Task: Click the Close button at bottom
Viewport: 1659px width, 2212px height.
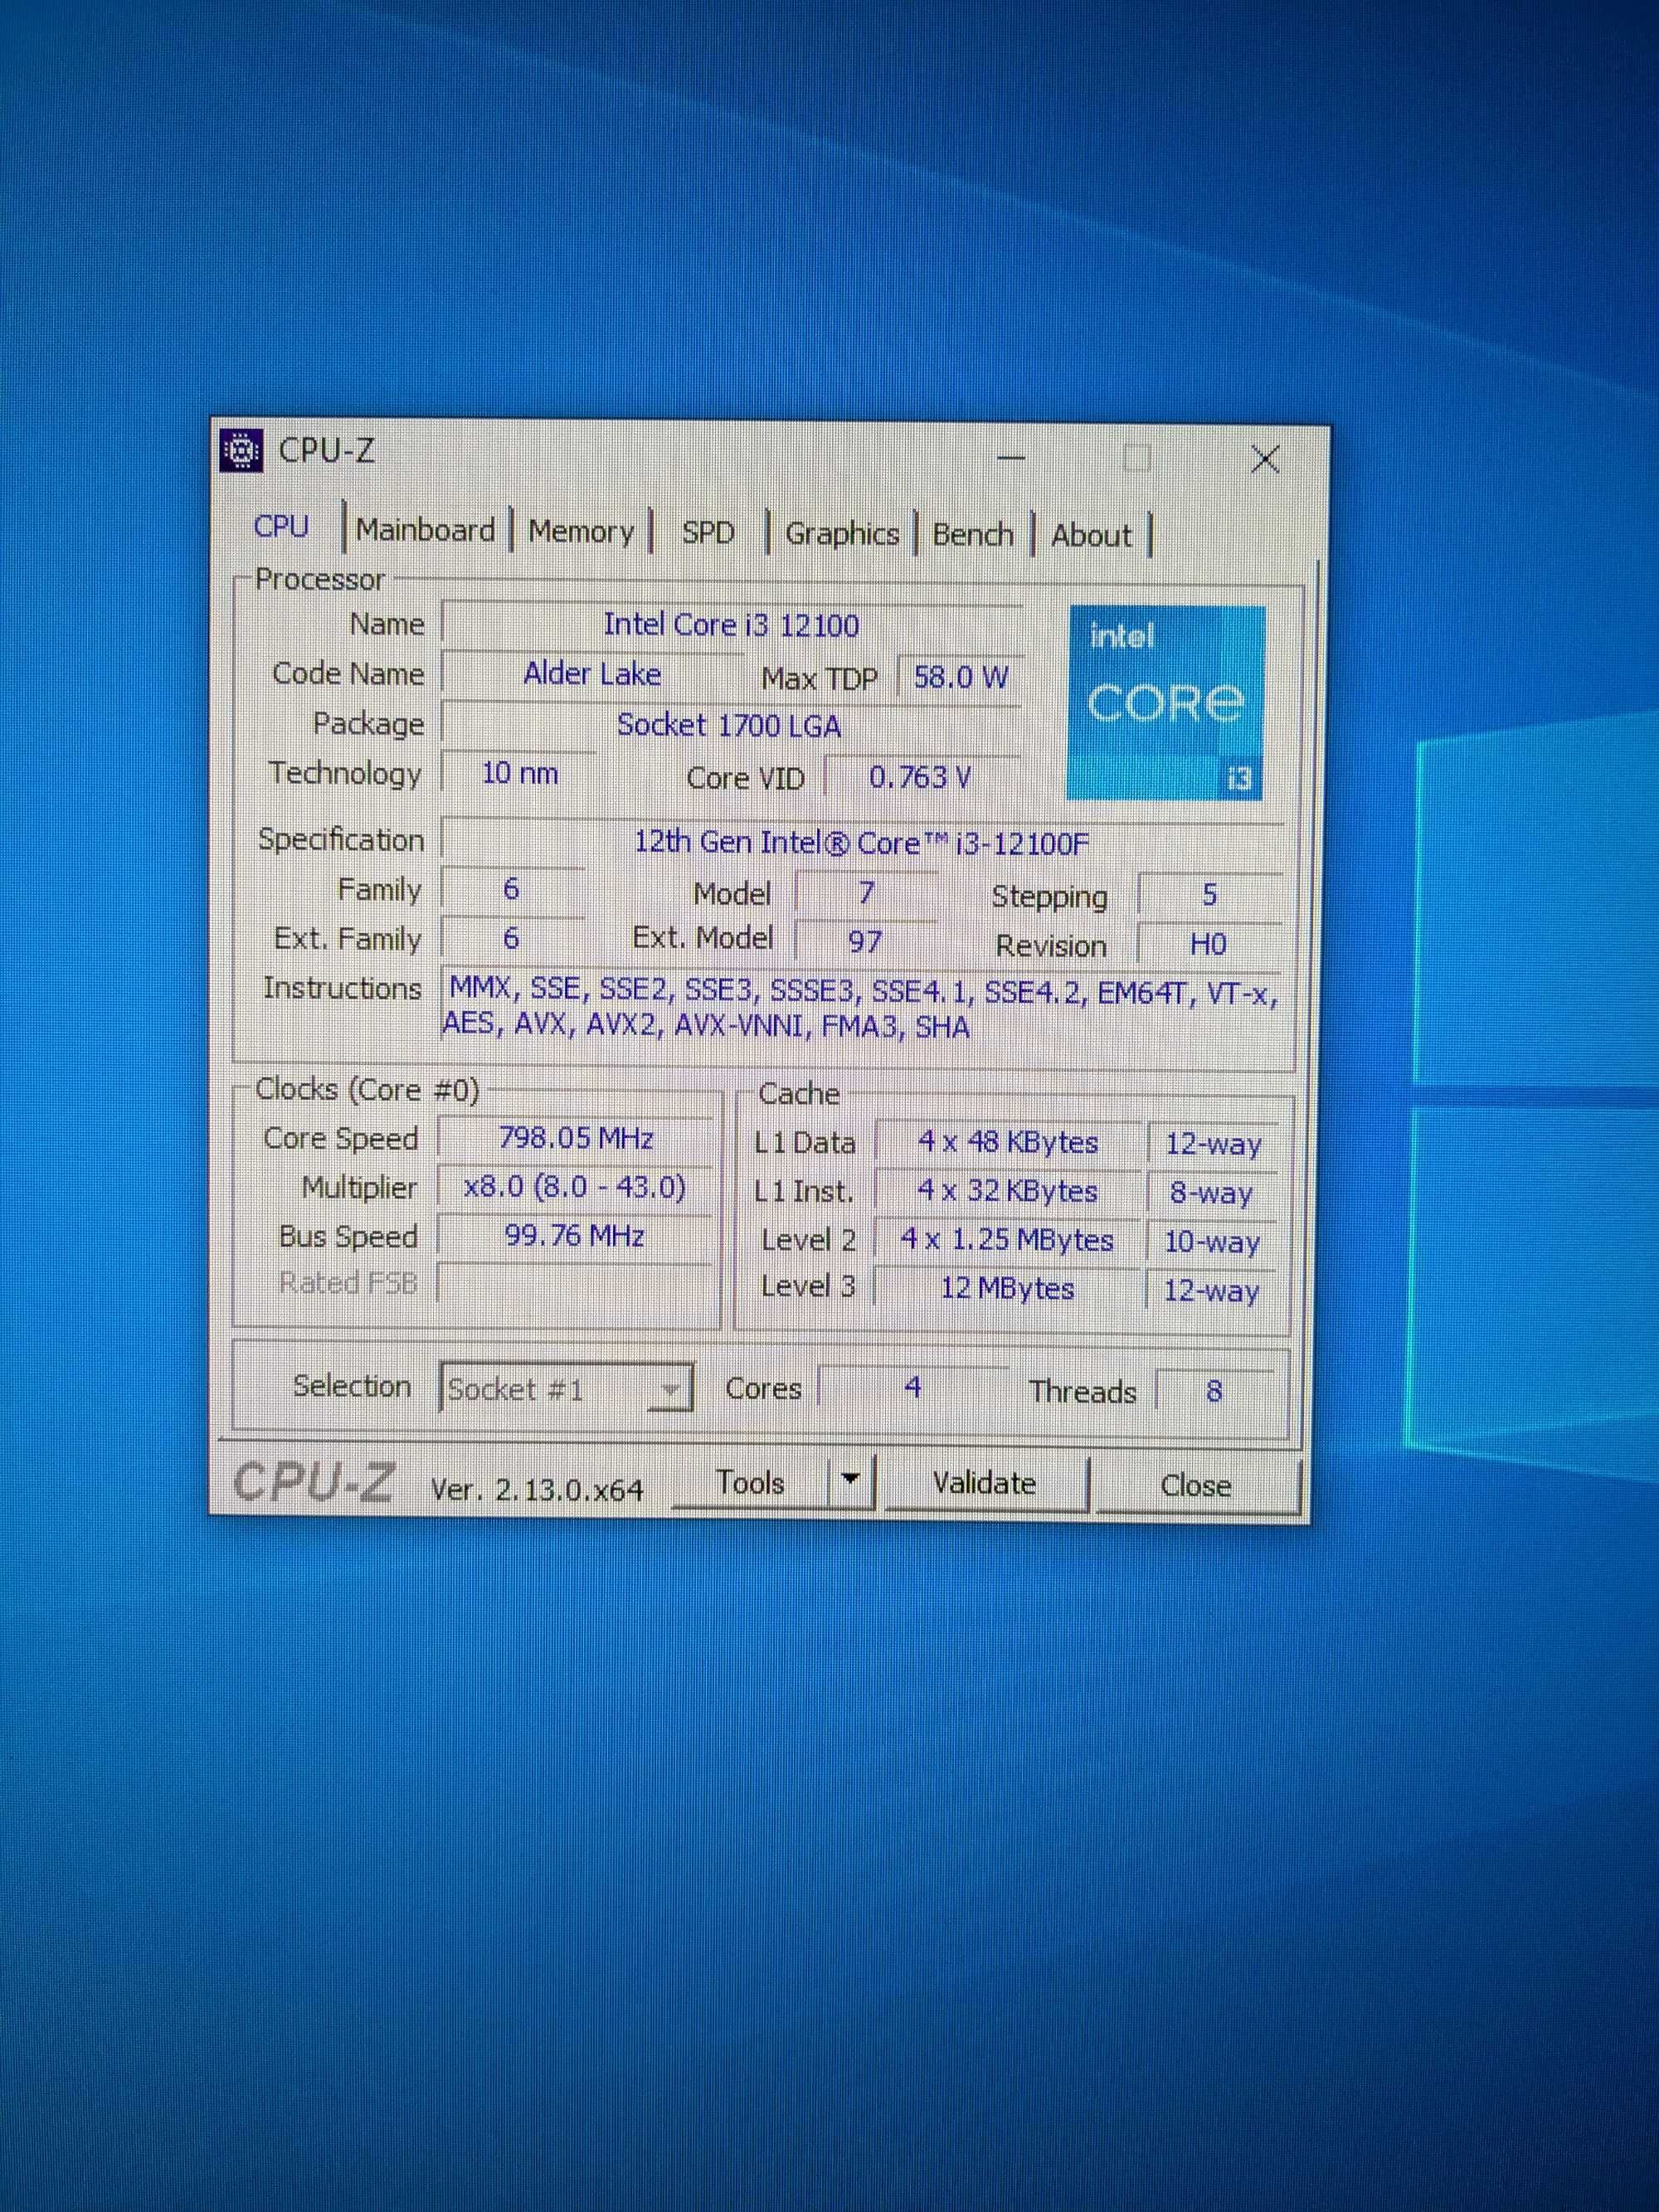Action: coord(1196,1485)
